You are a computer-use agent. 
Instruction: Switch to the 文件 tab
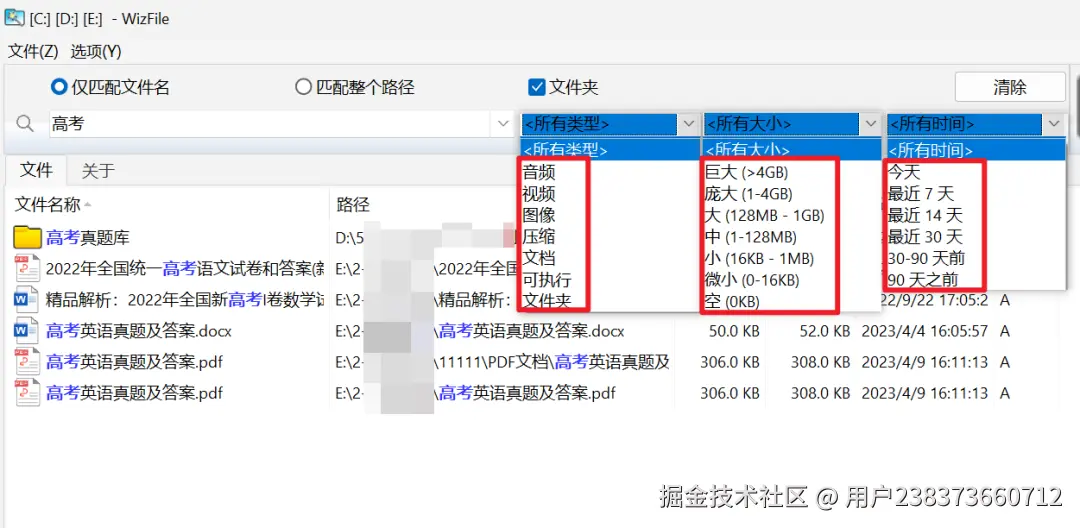[36, 170]
